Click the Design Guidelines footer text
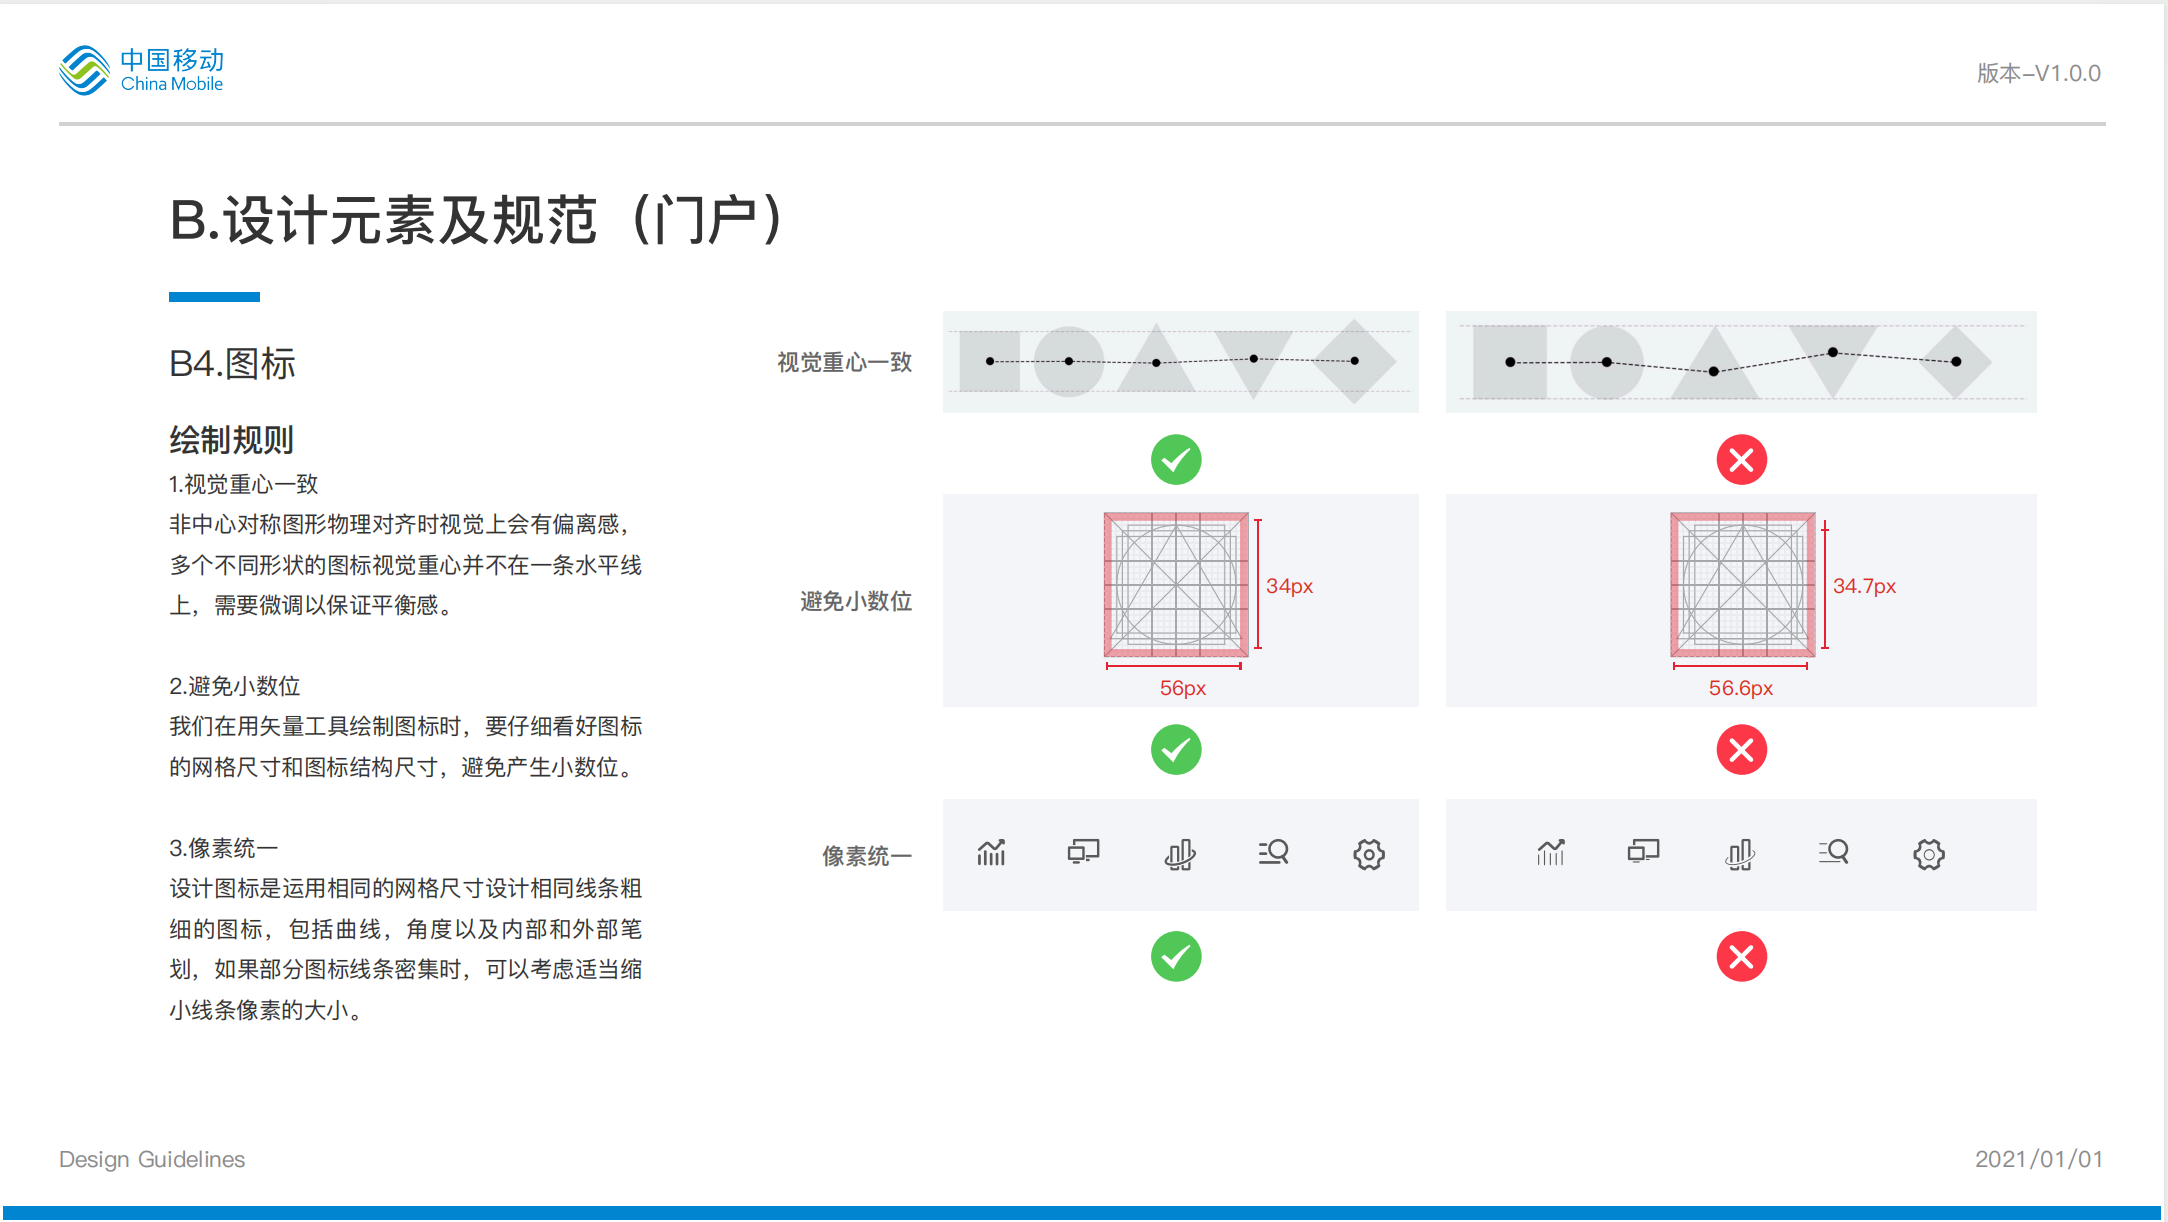 [152, 1159]
